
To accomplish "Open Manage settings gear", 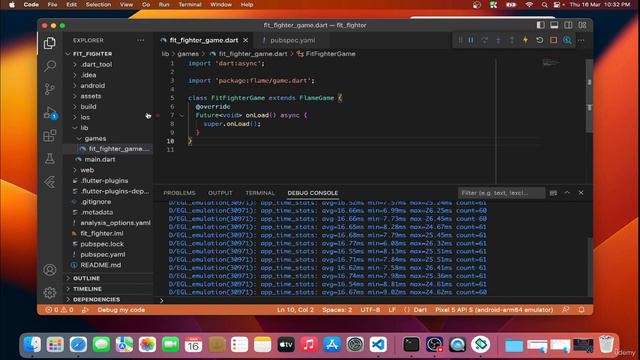I will point(50,293).
